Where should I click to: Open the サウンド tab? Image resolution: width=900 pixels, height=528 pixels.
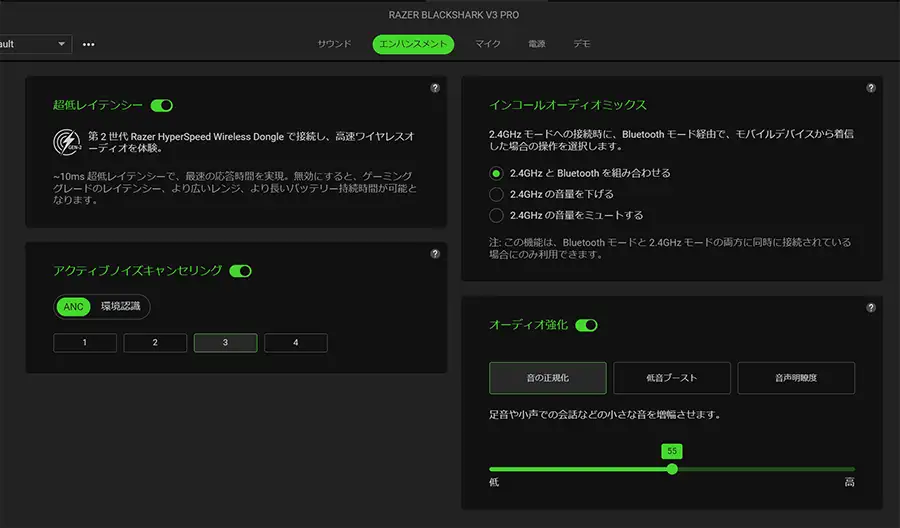tap(335, 44)
